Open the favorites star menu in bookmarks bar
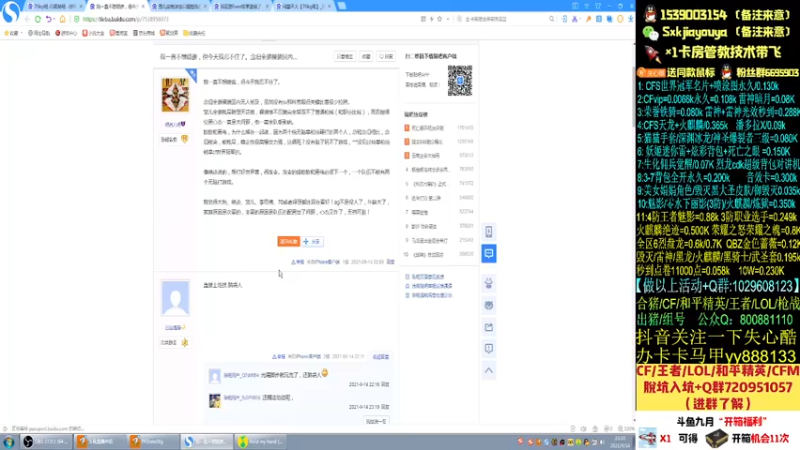 pos(13,33)
